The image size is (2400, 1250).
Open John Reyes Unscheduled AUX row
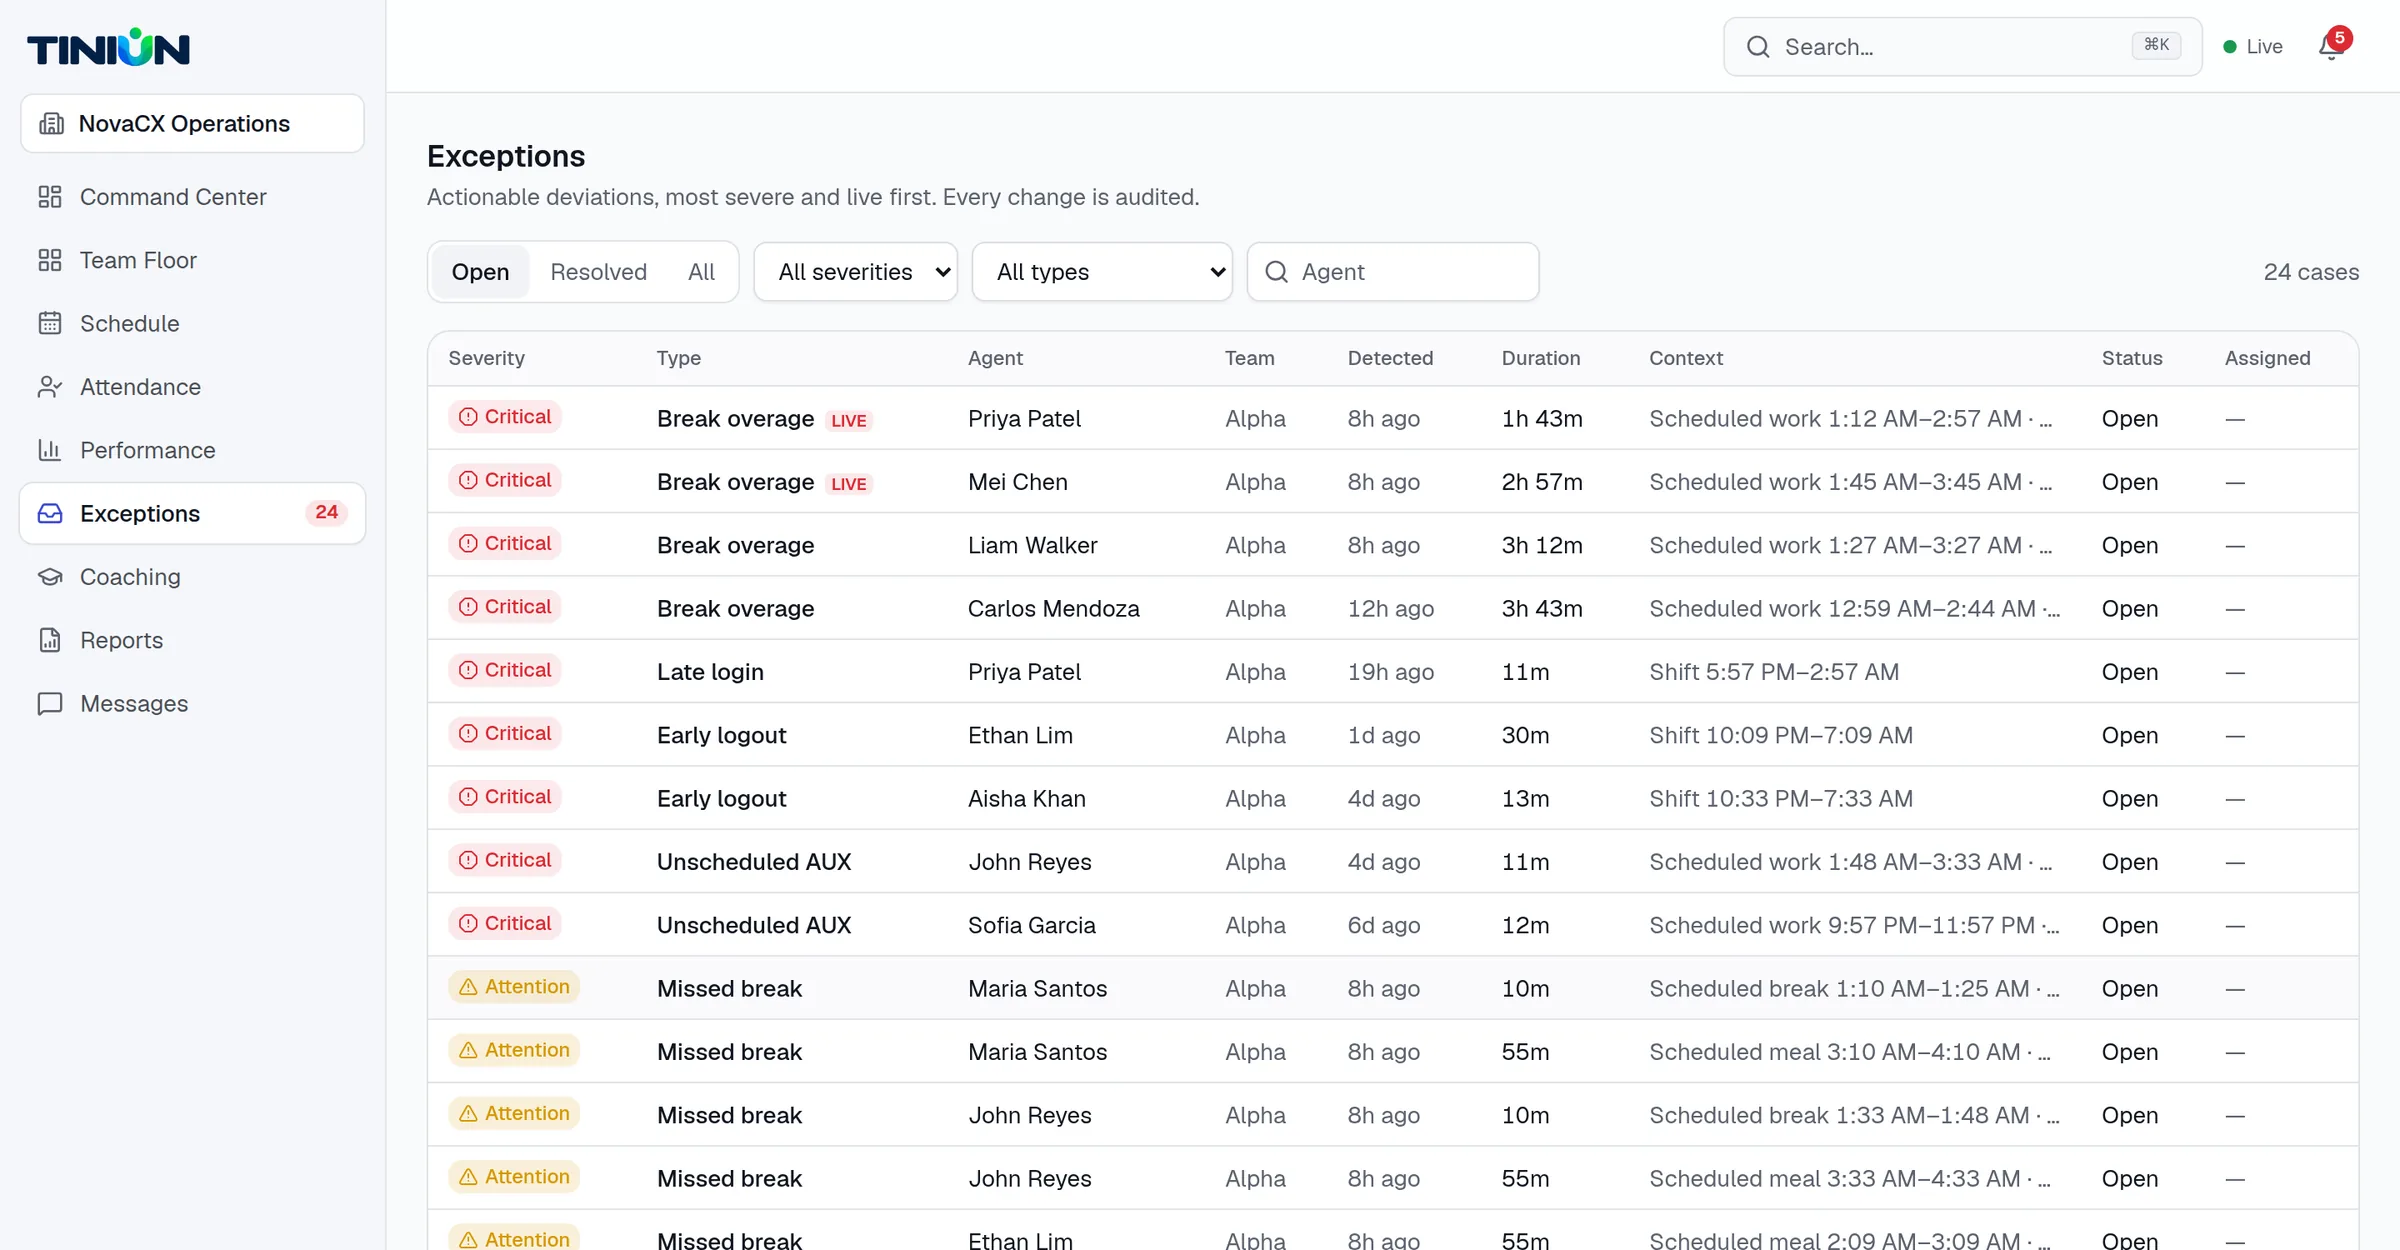[x=1393, y=861]
